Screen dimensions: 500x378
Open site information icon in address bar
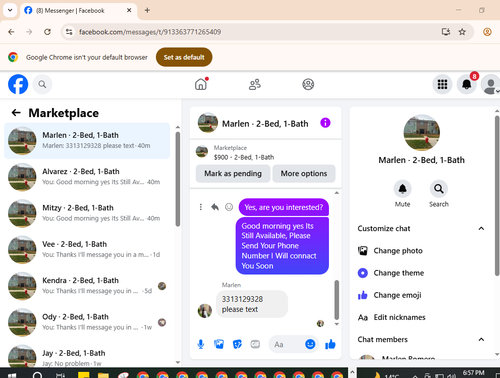click(x=69, y=32)
